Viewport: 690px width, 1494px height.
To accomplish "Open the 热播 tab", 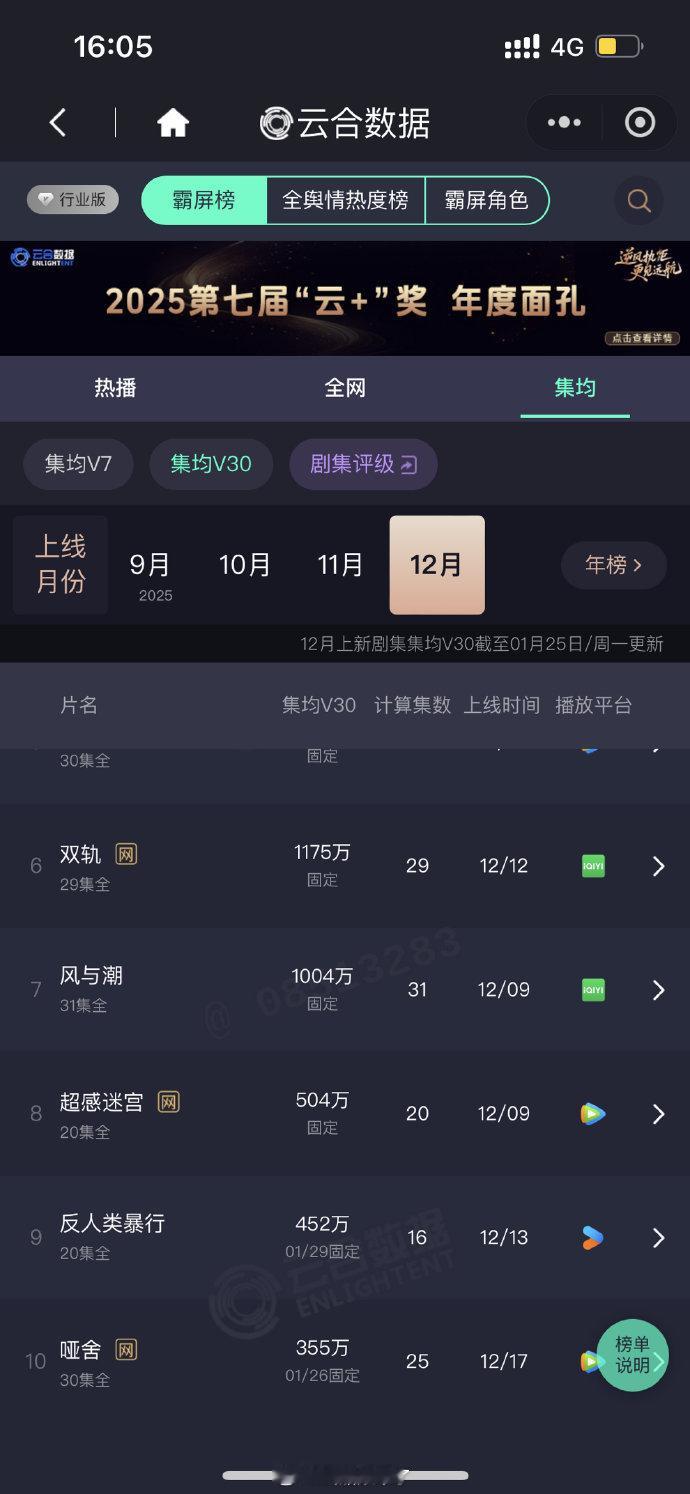I will pos(114,389).
